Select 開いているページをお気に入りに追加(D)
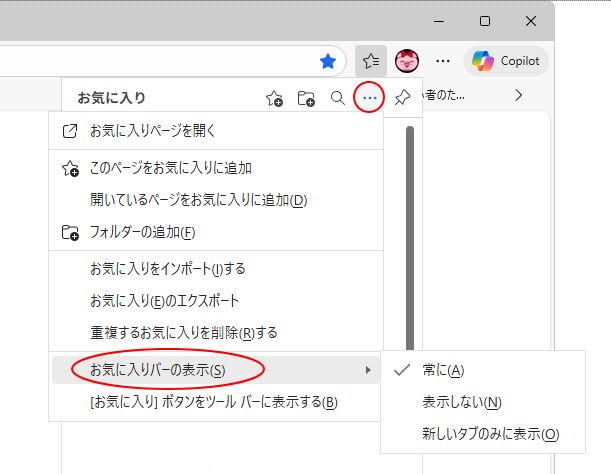 pyautogui.click(x=216, y=200)
